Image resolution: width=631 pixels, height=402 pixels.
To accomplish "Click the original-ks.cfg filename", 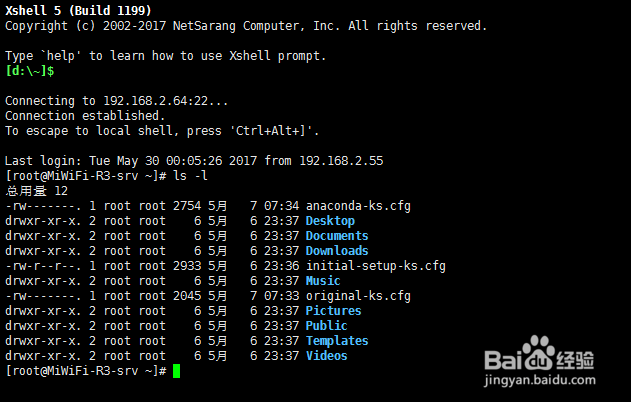I will [x=358, y=296].
